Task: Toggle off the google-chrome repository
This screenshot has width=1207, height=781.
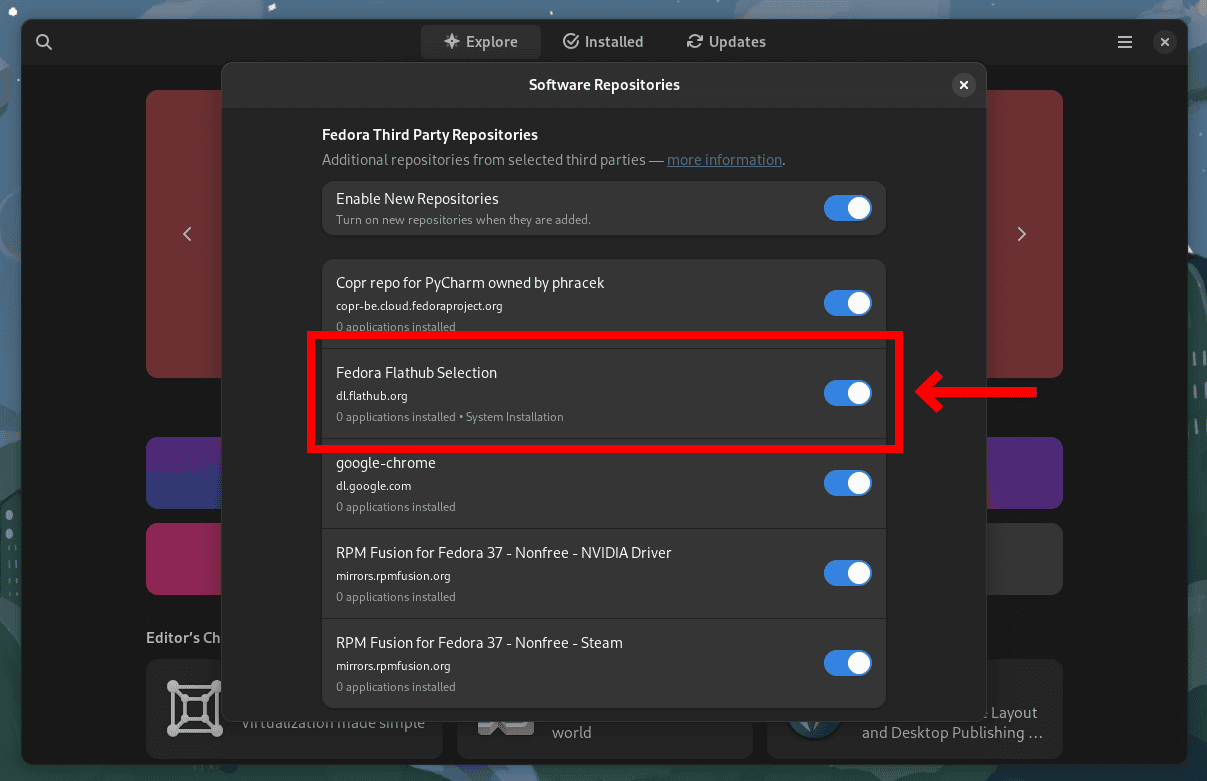Action: (x=847, y=483)
